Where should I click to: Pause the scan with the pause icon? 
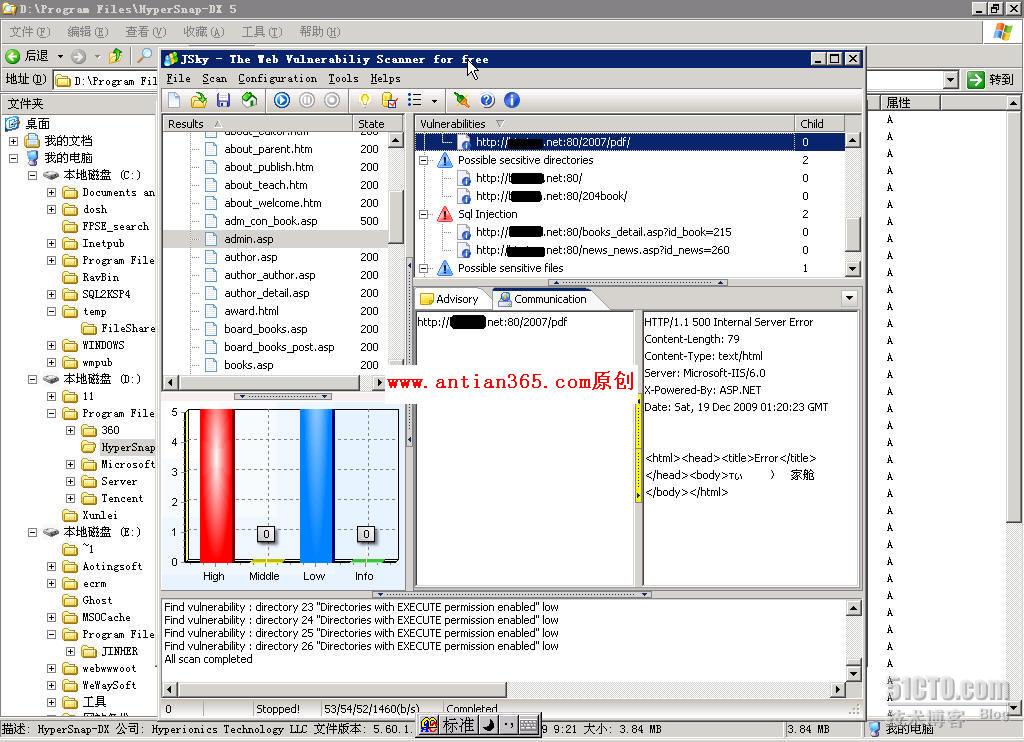307,100
